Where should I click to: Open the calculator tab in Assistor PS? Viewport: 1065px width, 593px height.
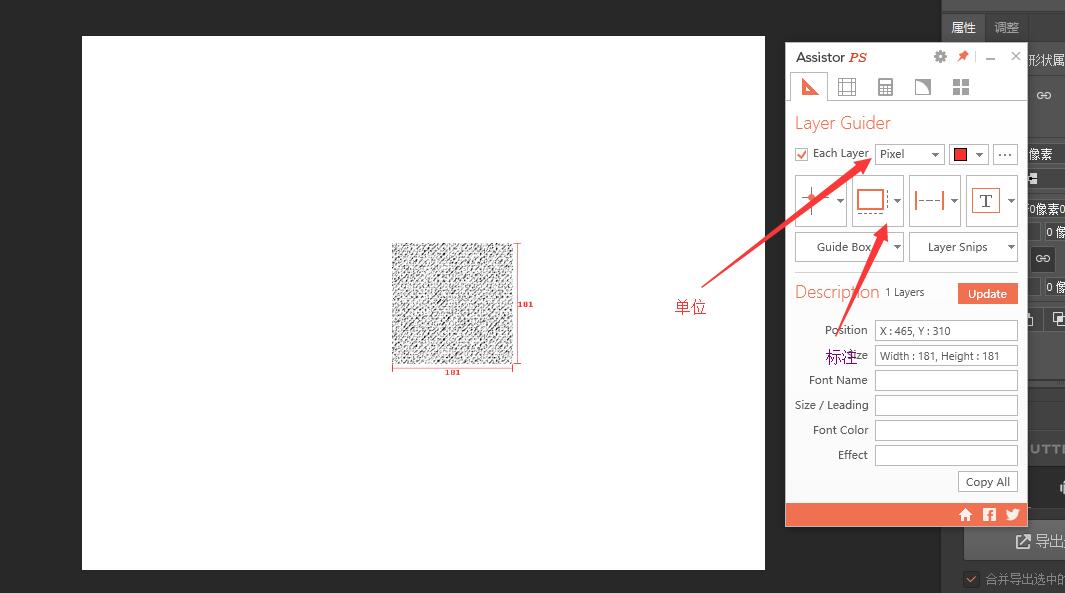(885, 87)
